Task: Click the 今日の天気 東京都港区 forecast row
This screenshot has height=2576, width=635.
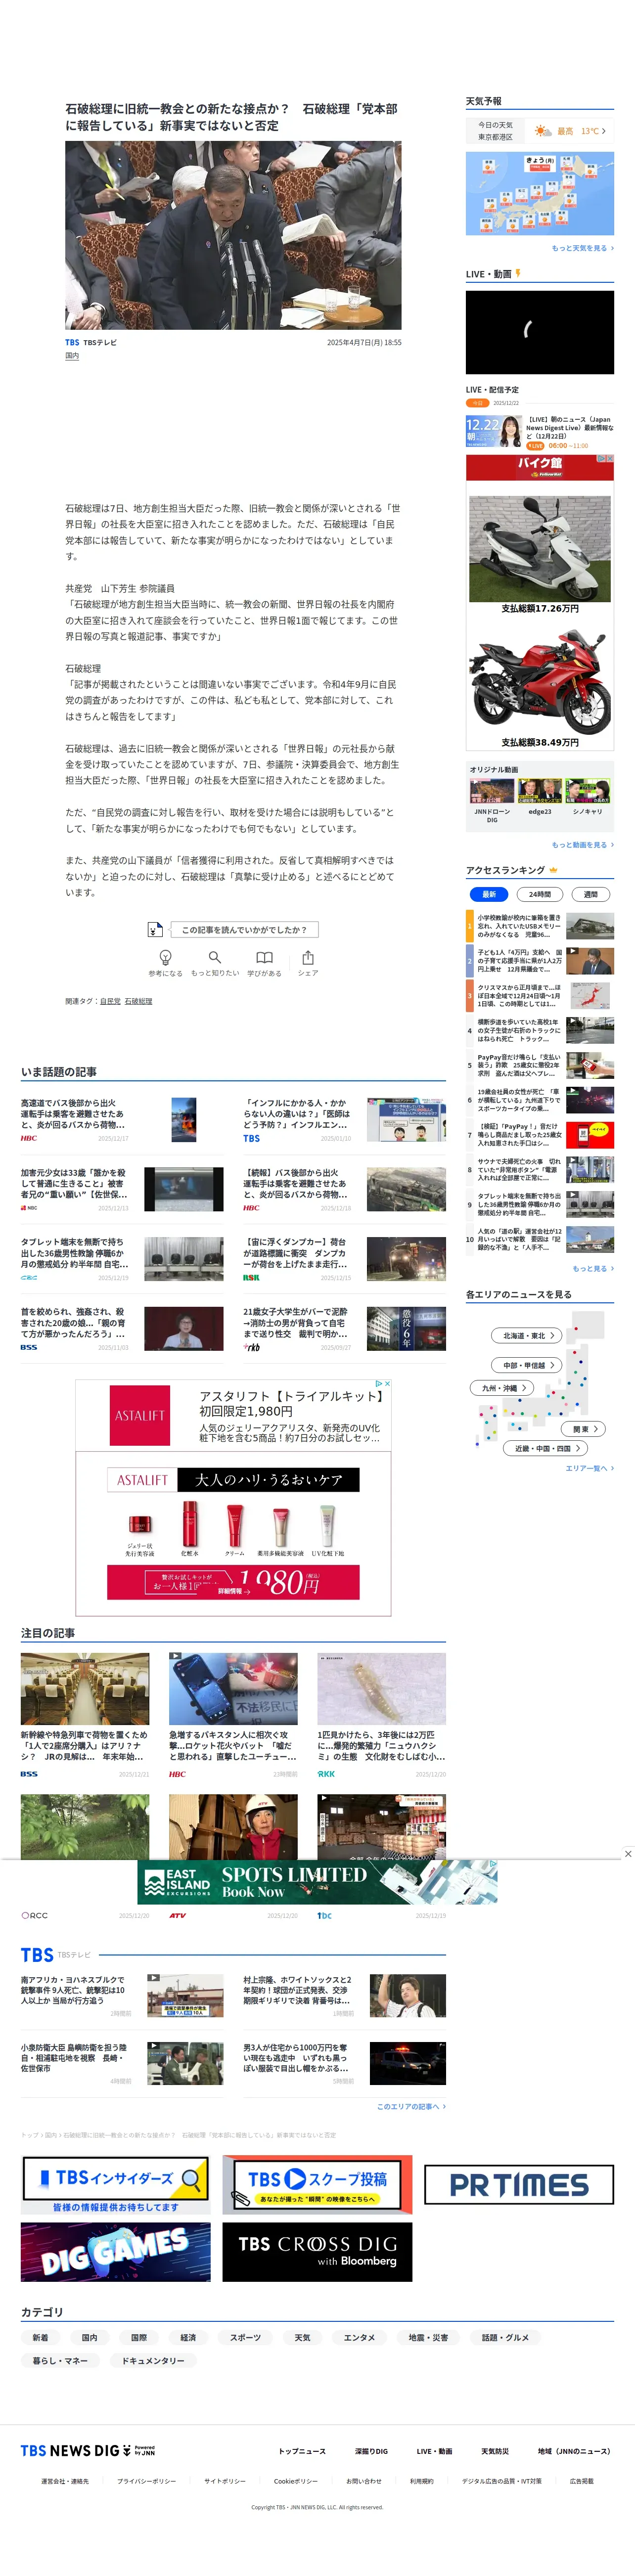Action: 539,131
